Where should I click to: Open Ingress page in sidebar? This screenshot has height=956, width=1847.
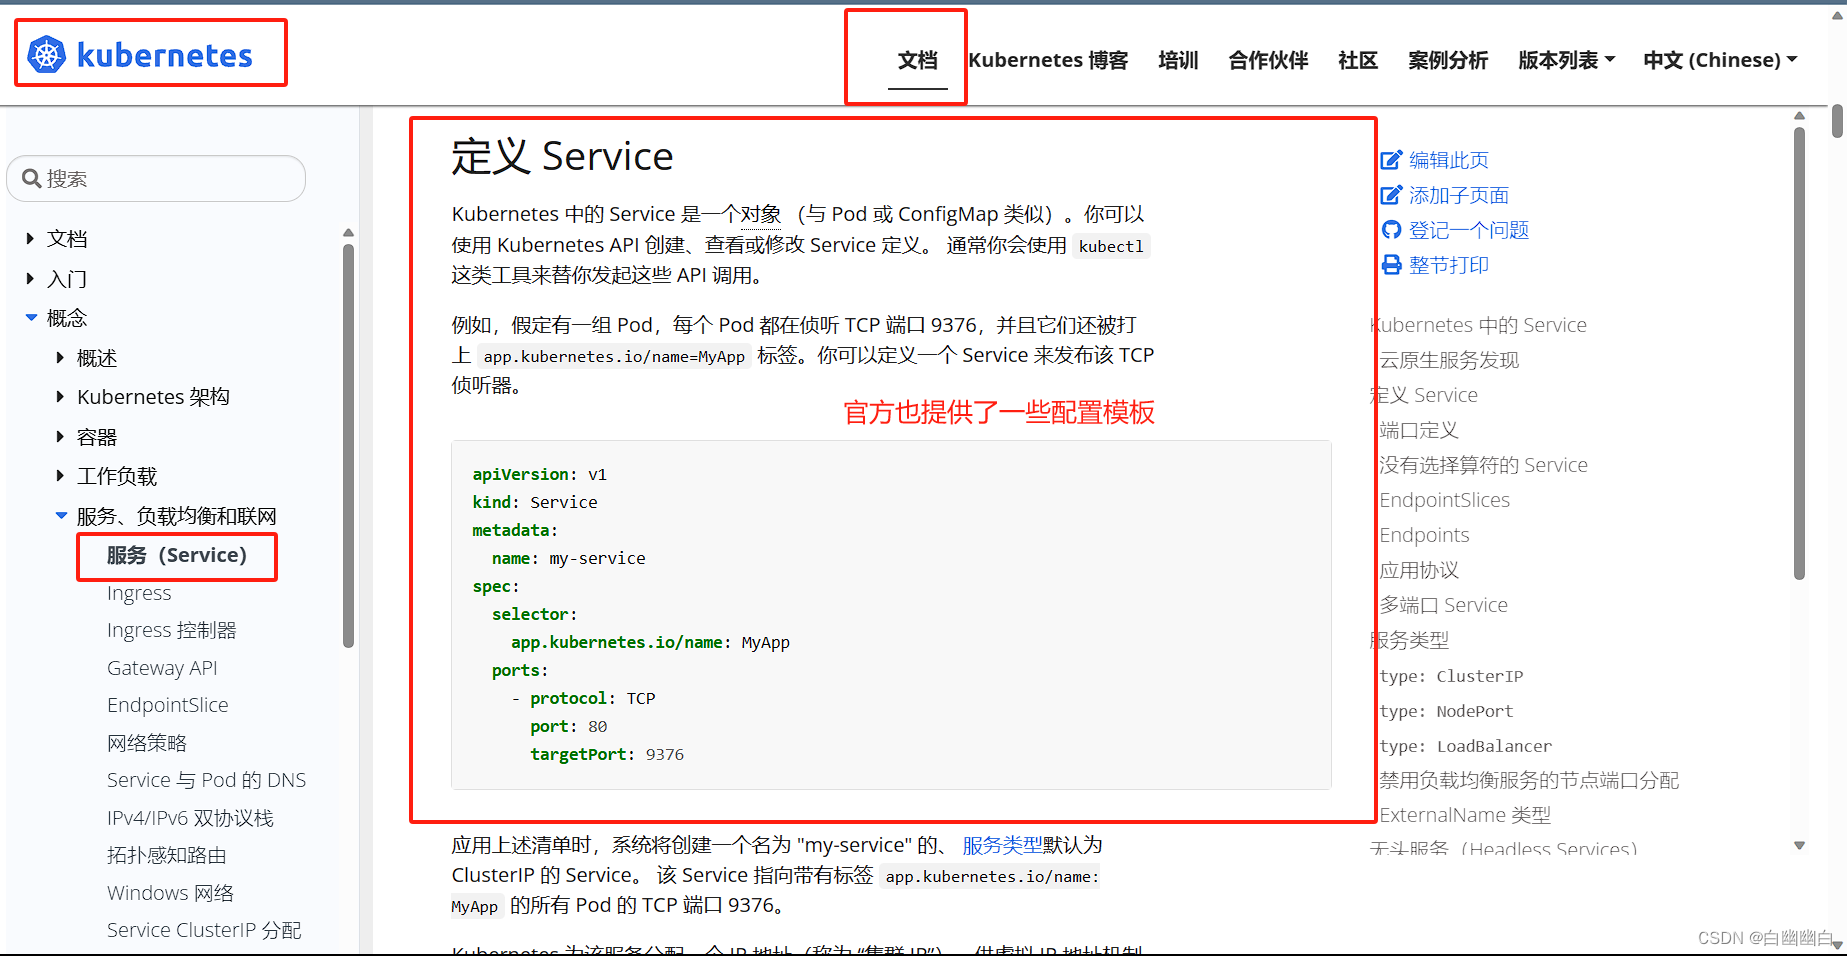click(139, 593)
